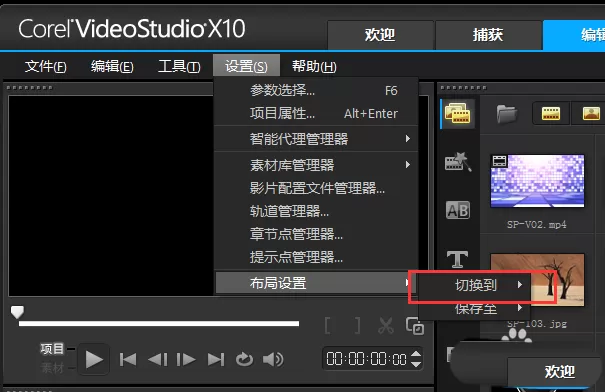
Task: Switch to the 捕获 step tab
Action: click(488, 35)
